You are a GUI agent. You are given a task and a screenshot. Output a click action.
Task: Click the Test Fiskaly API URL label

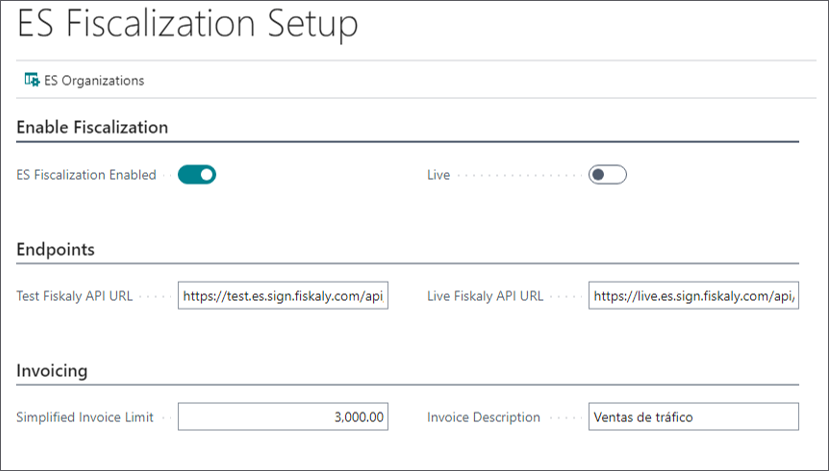pyautogui.click(x=75, y=296)
